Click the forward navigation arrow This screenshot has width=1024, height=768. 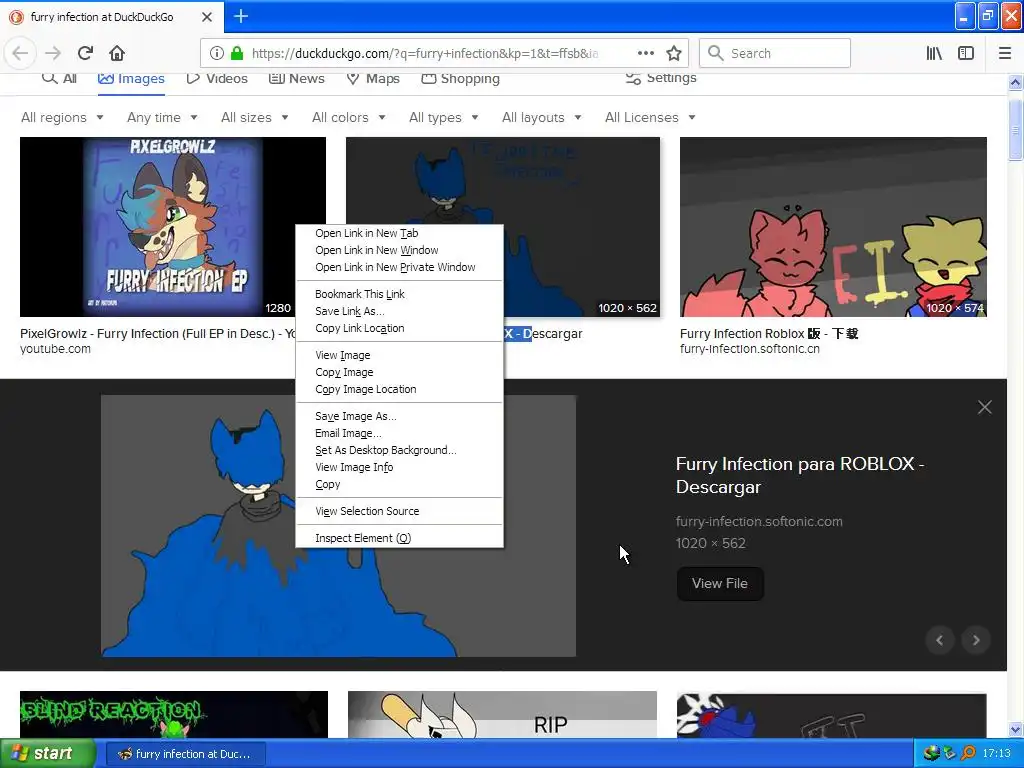pos(53,53)
